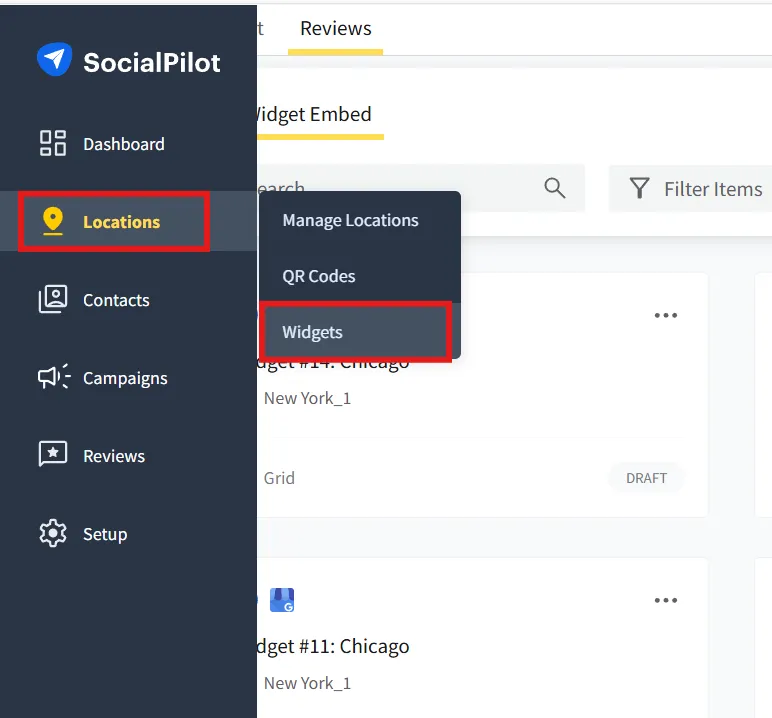
Task: Choose Widgets in the flyout menu
Action: point(312,332)
